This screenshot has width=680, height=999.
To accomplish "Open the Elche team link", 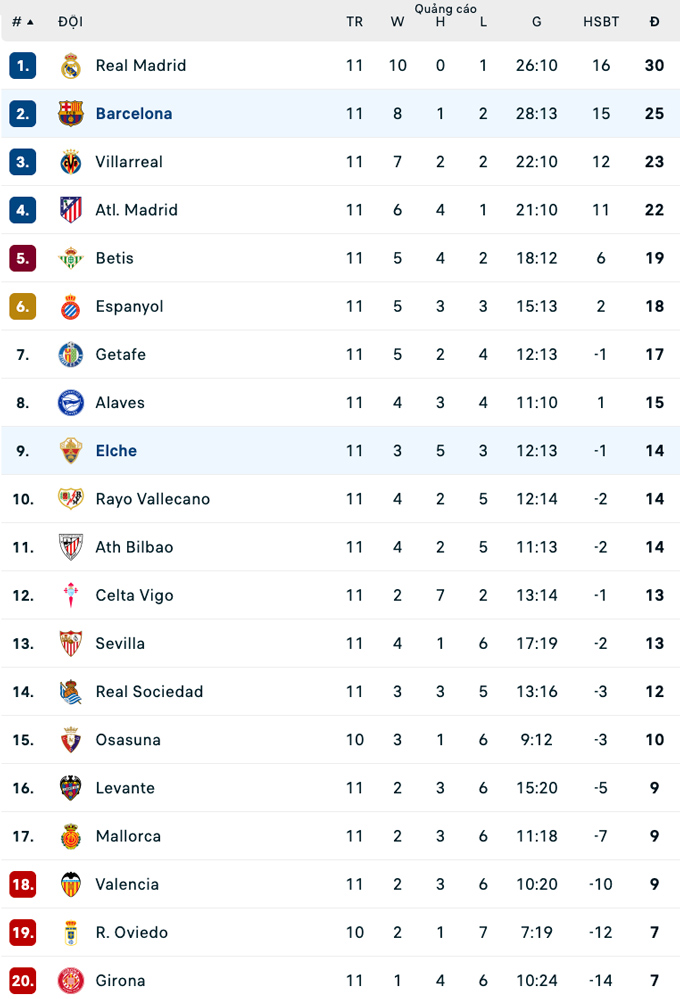I will point(116,451).
